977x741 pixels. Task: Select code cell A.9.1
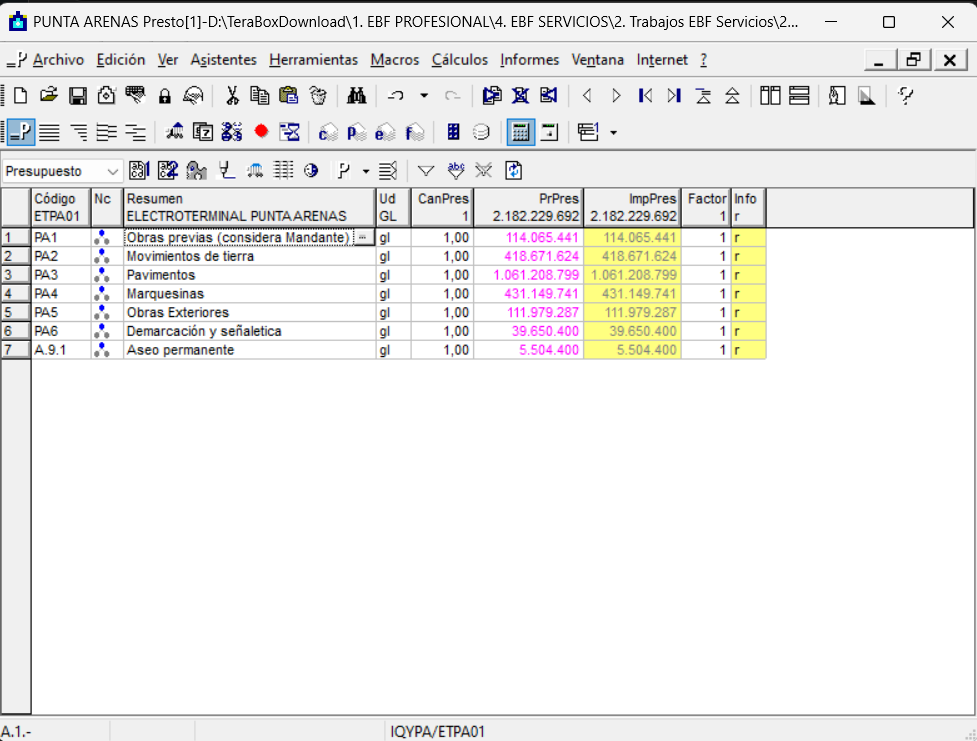(x=61, y=350)
